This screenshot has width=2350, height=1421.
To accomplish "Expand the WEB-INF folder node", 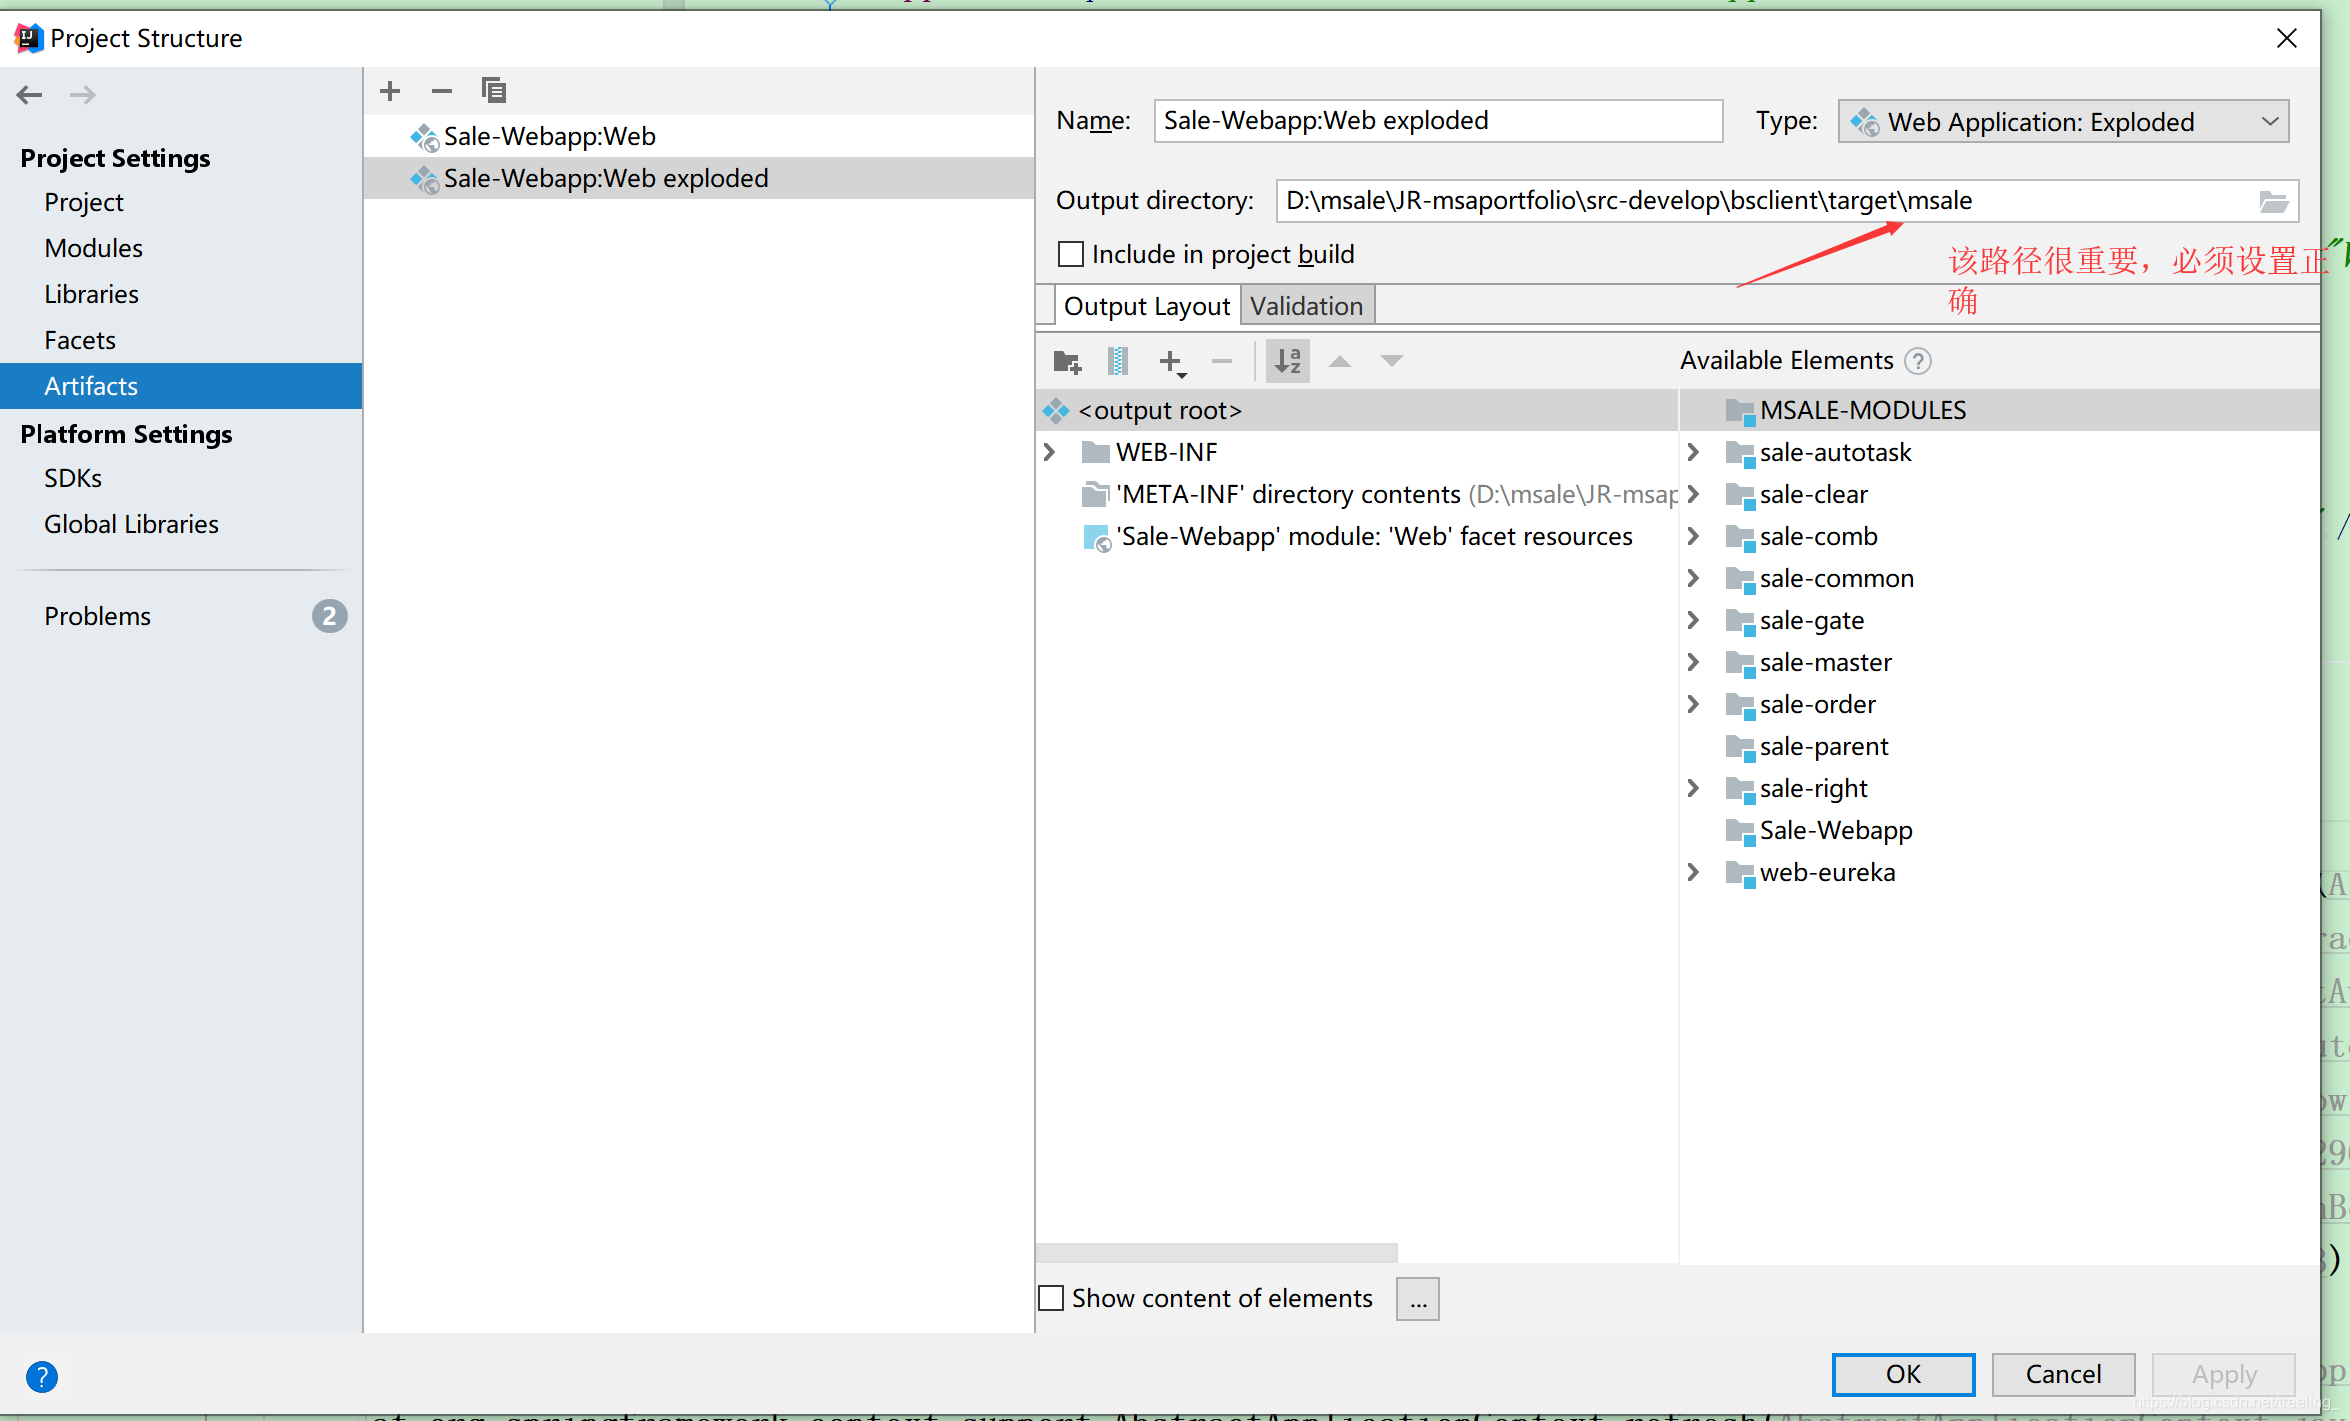I will click(x=1050, y=453).
